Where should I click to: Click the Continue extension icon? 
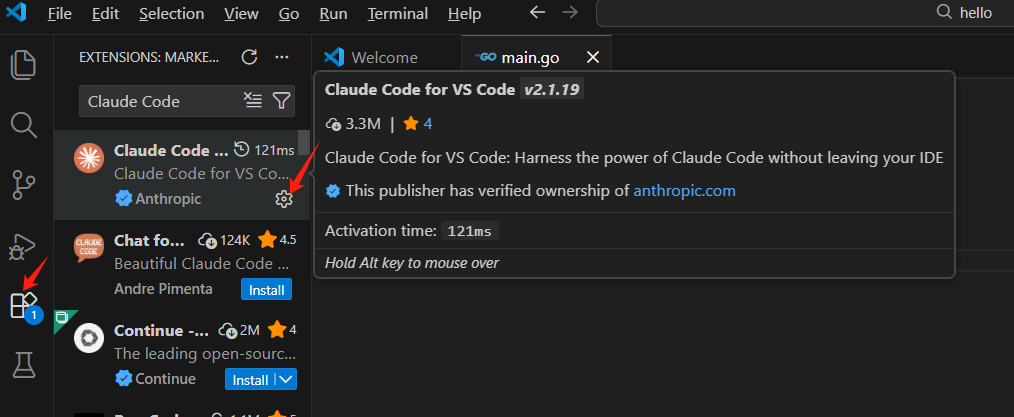pos(89,337)
